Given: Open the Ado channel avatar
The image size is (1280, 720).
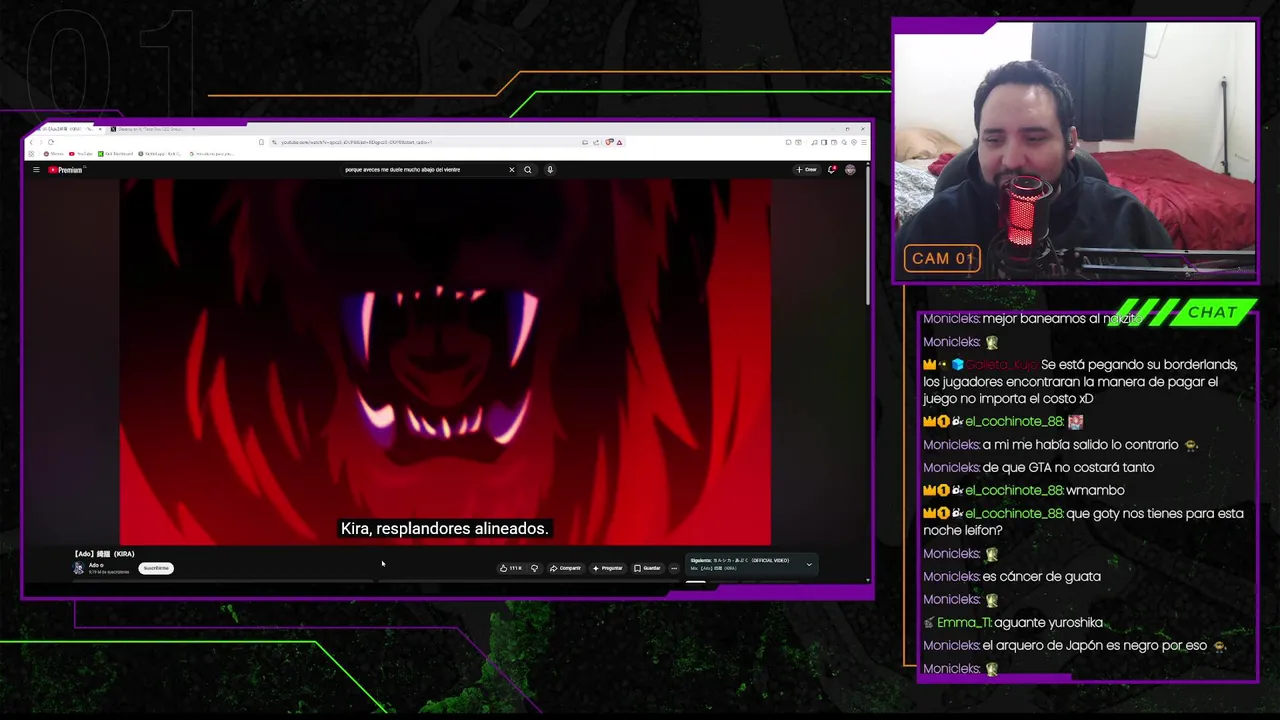Looking at the screenshot, I should click(x=78, y=568).
